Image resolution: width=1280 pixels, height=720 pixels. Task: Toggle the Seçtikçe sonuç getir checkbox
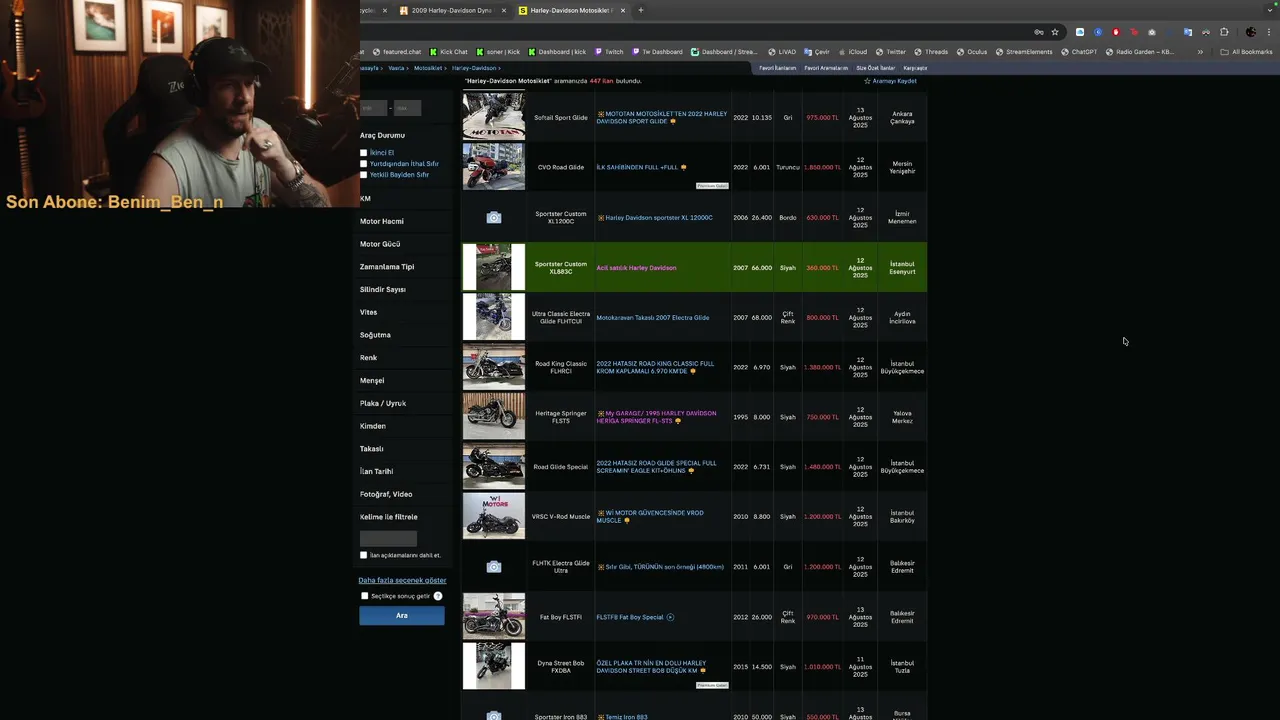(x=365, y=596)
